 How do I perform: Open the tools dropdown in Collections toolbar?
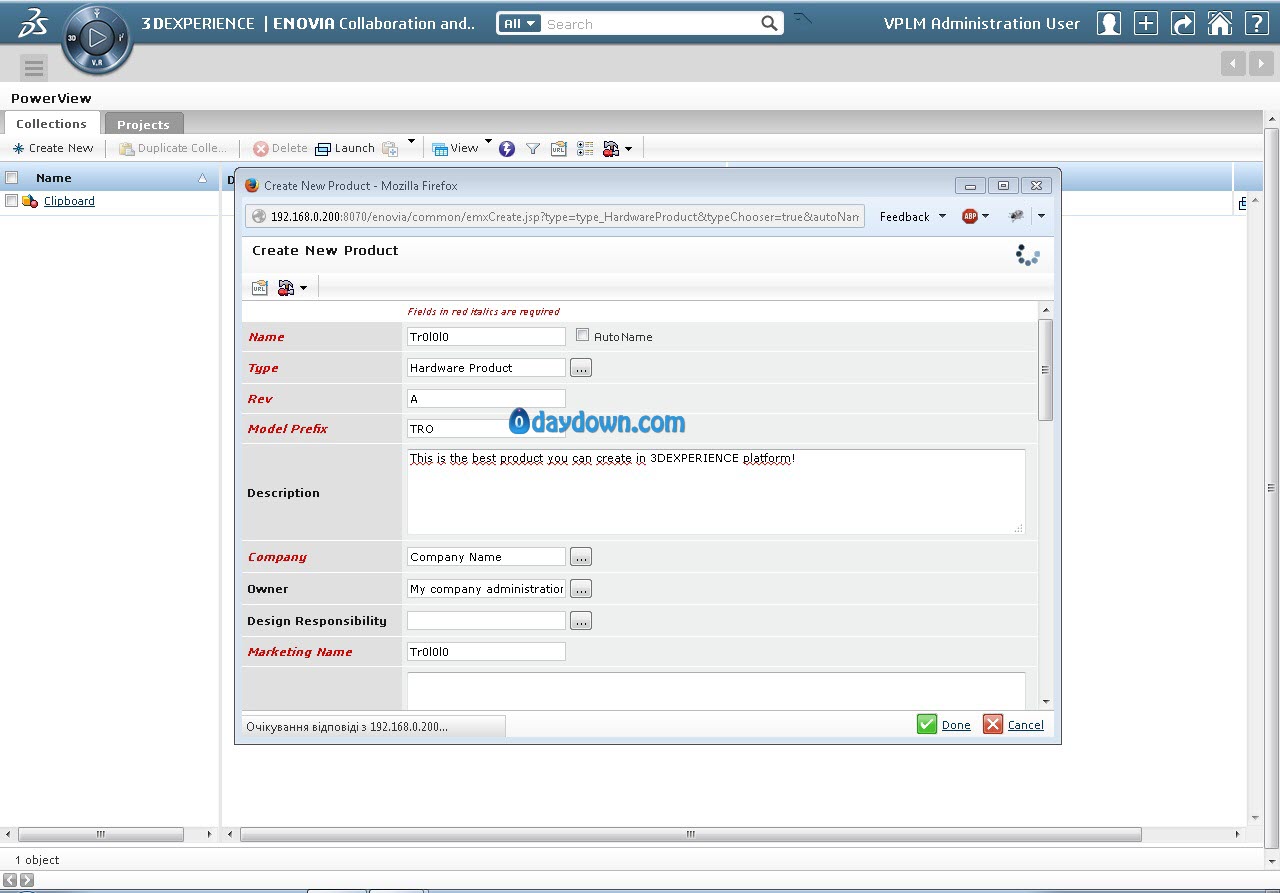click(x=617, y=149)
